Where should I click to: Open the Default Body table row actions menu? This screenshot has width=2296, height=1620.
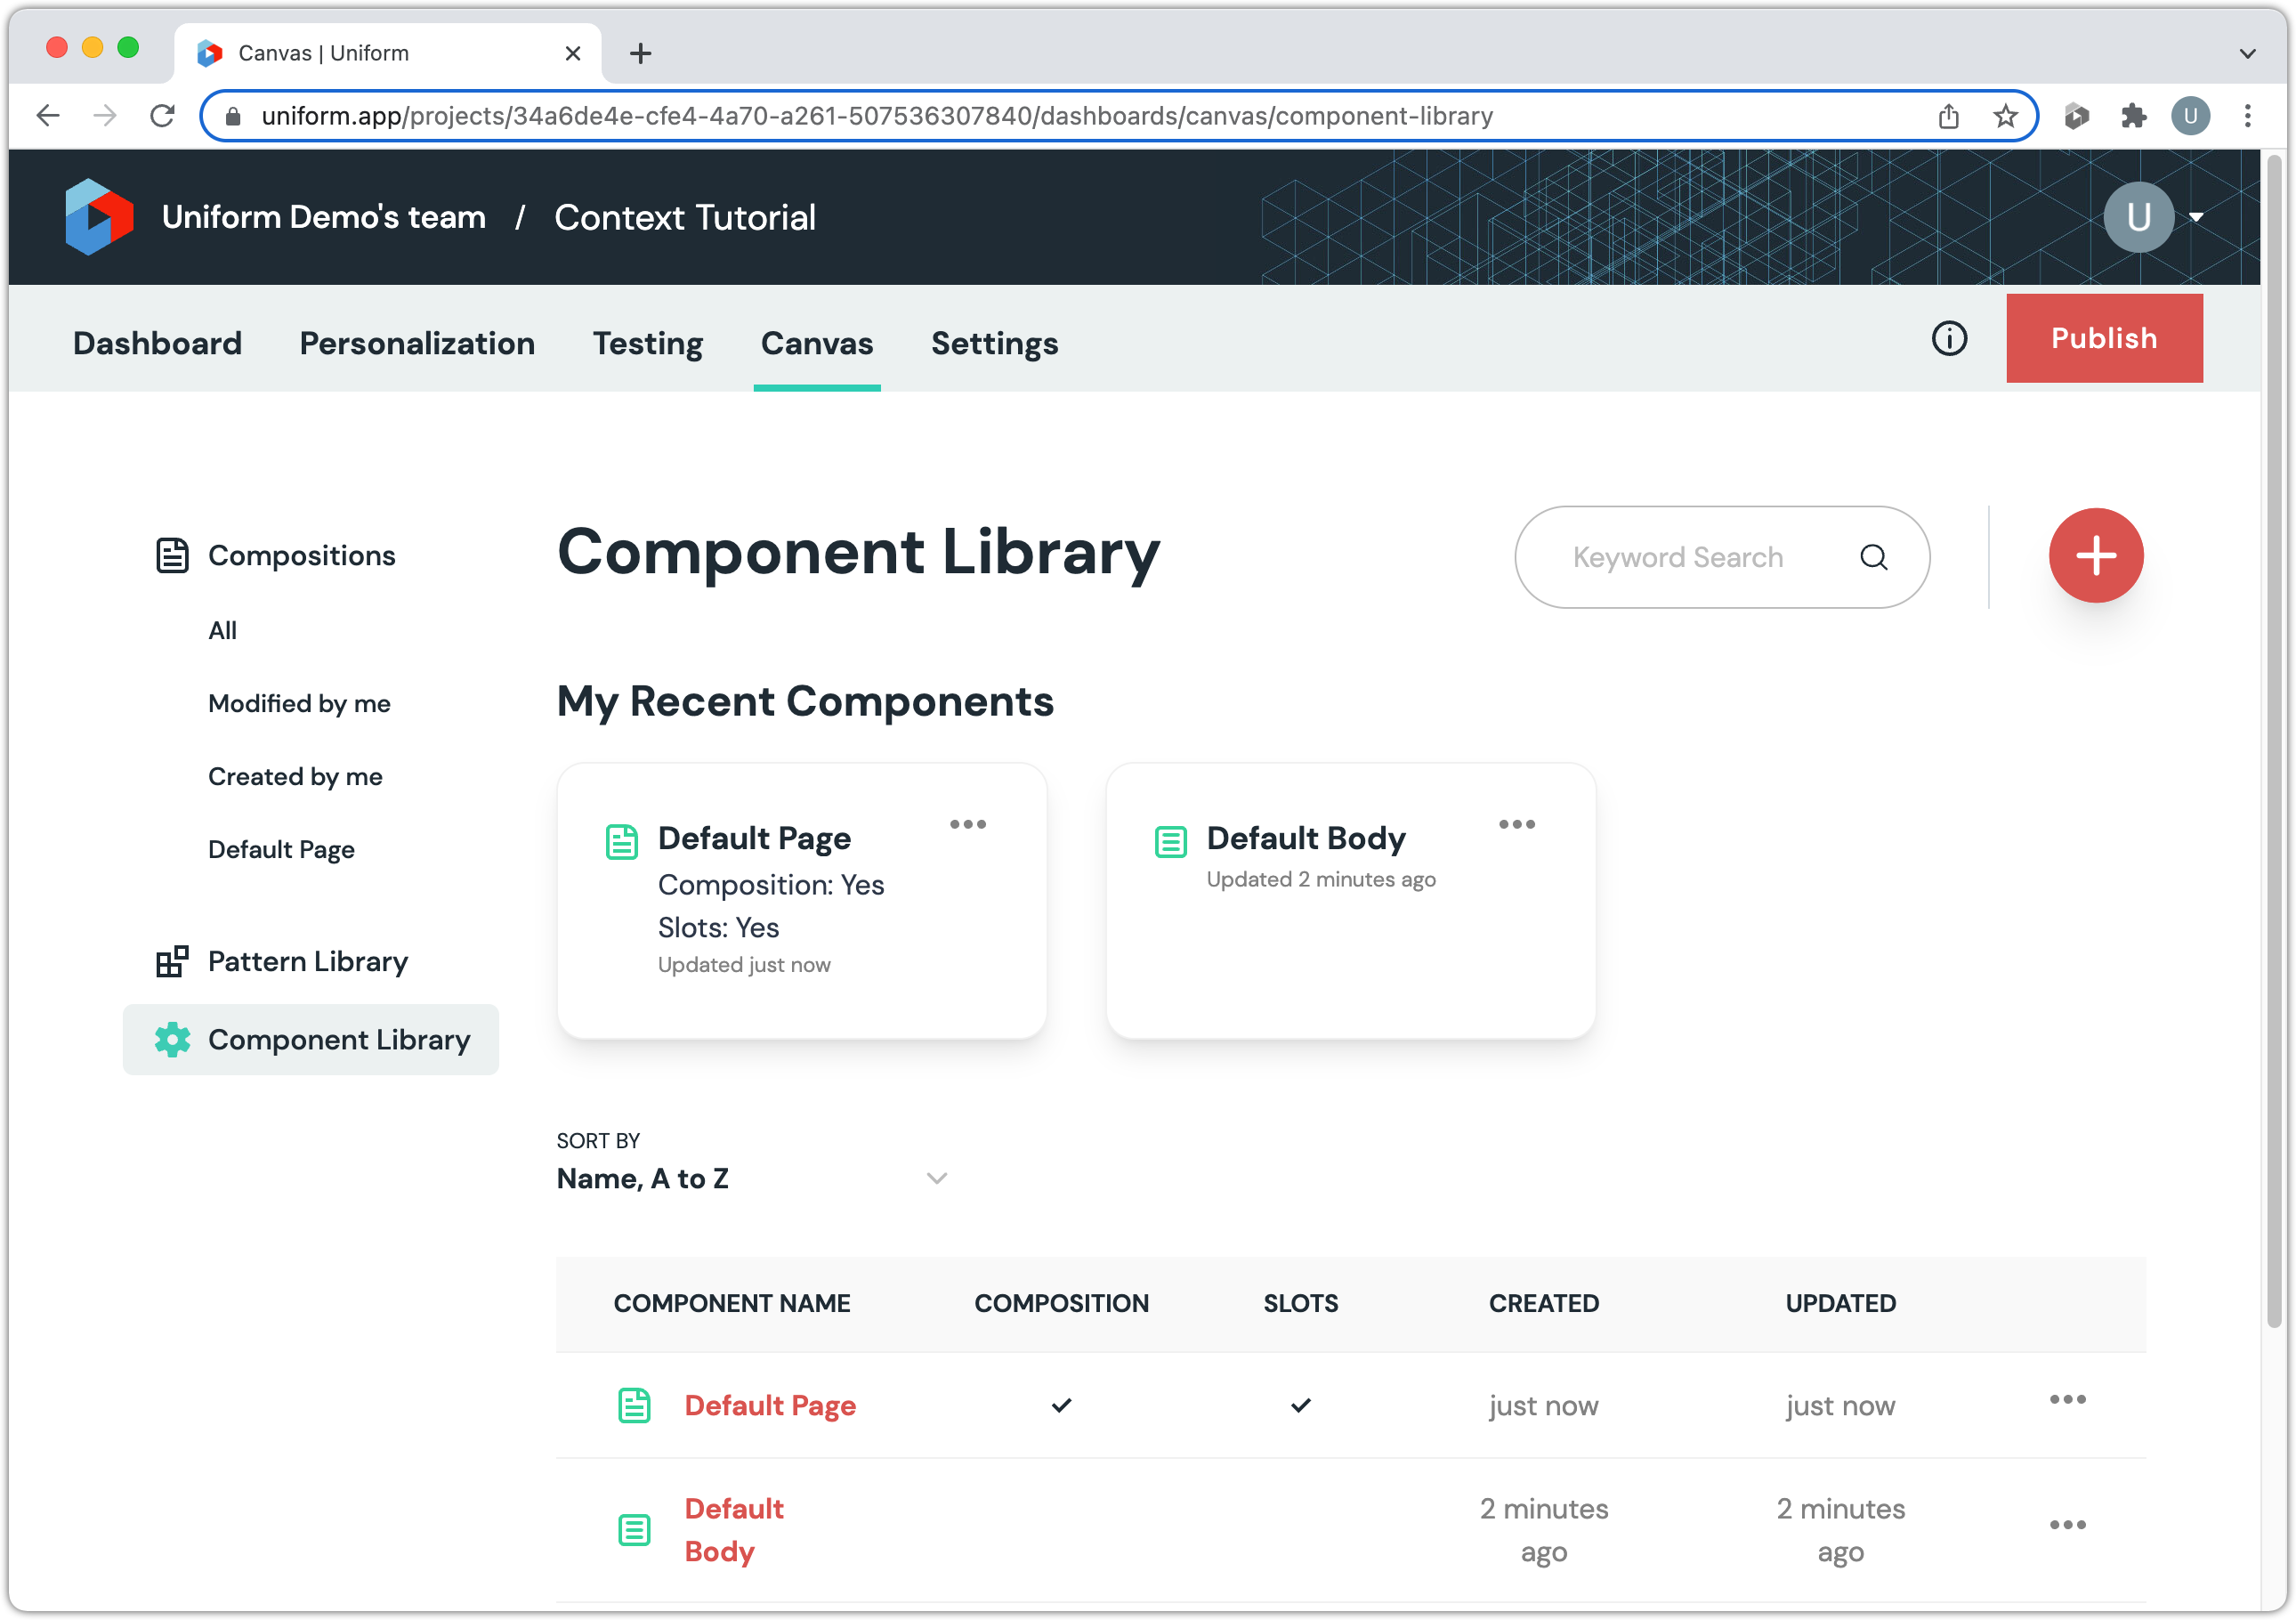tap(2066, 1524)
